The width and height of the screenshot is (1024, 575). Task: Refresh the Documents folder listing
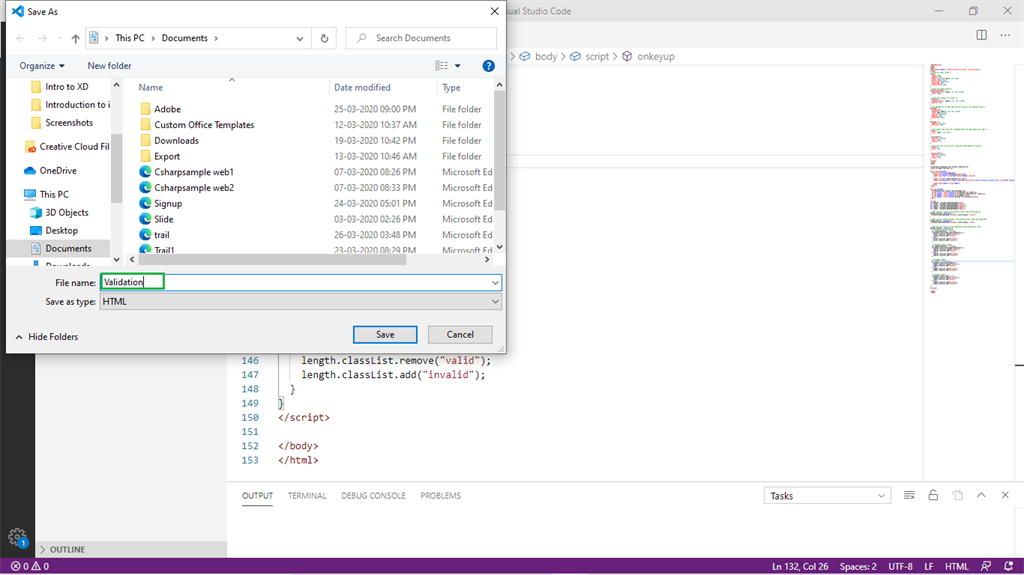[x=324, y=39]
